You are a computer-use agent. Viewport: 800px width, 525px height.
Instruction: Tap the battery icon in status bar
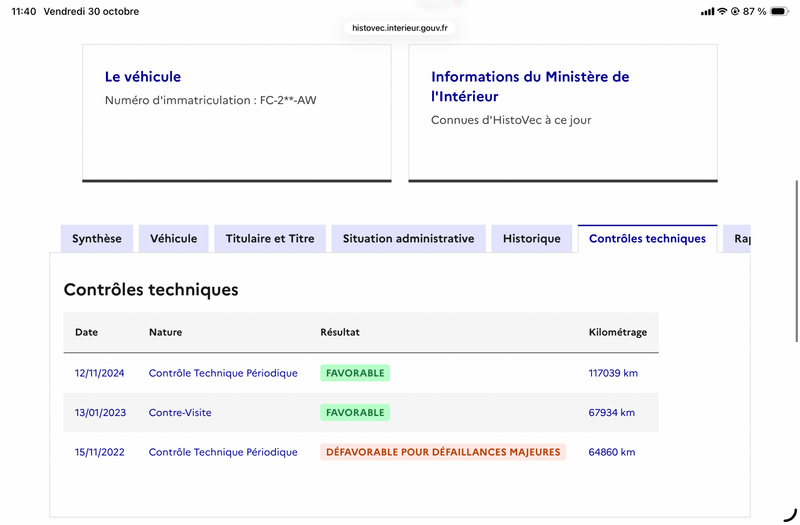tap(780, 11)
